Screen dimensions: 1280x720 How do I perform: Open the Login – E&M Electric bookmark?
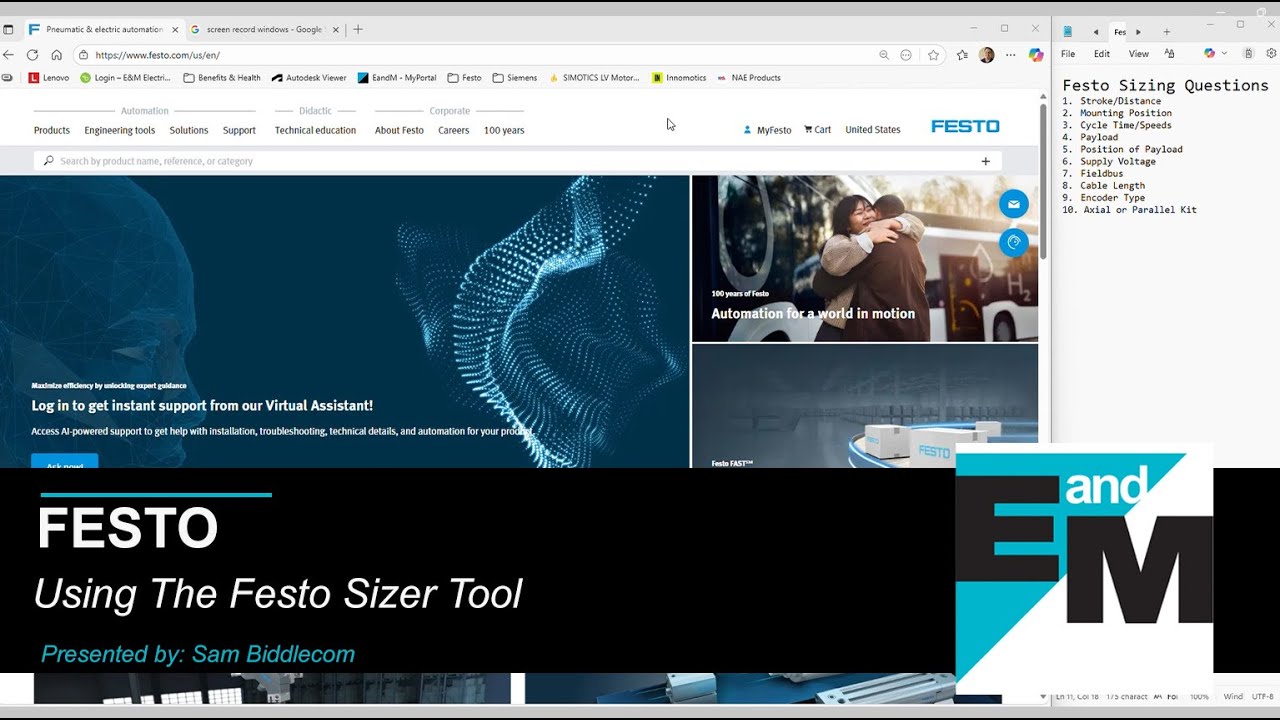coord(126,78)
